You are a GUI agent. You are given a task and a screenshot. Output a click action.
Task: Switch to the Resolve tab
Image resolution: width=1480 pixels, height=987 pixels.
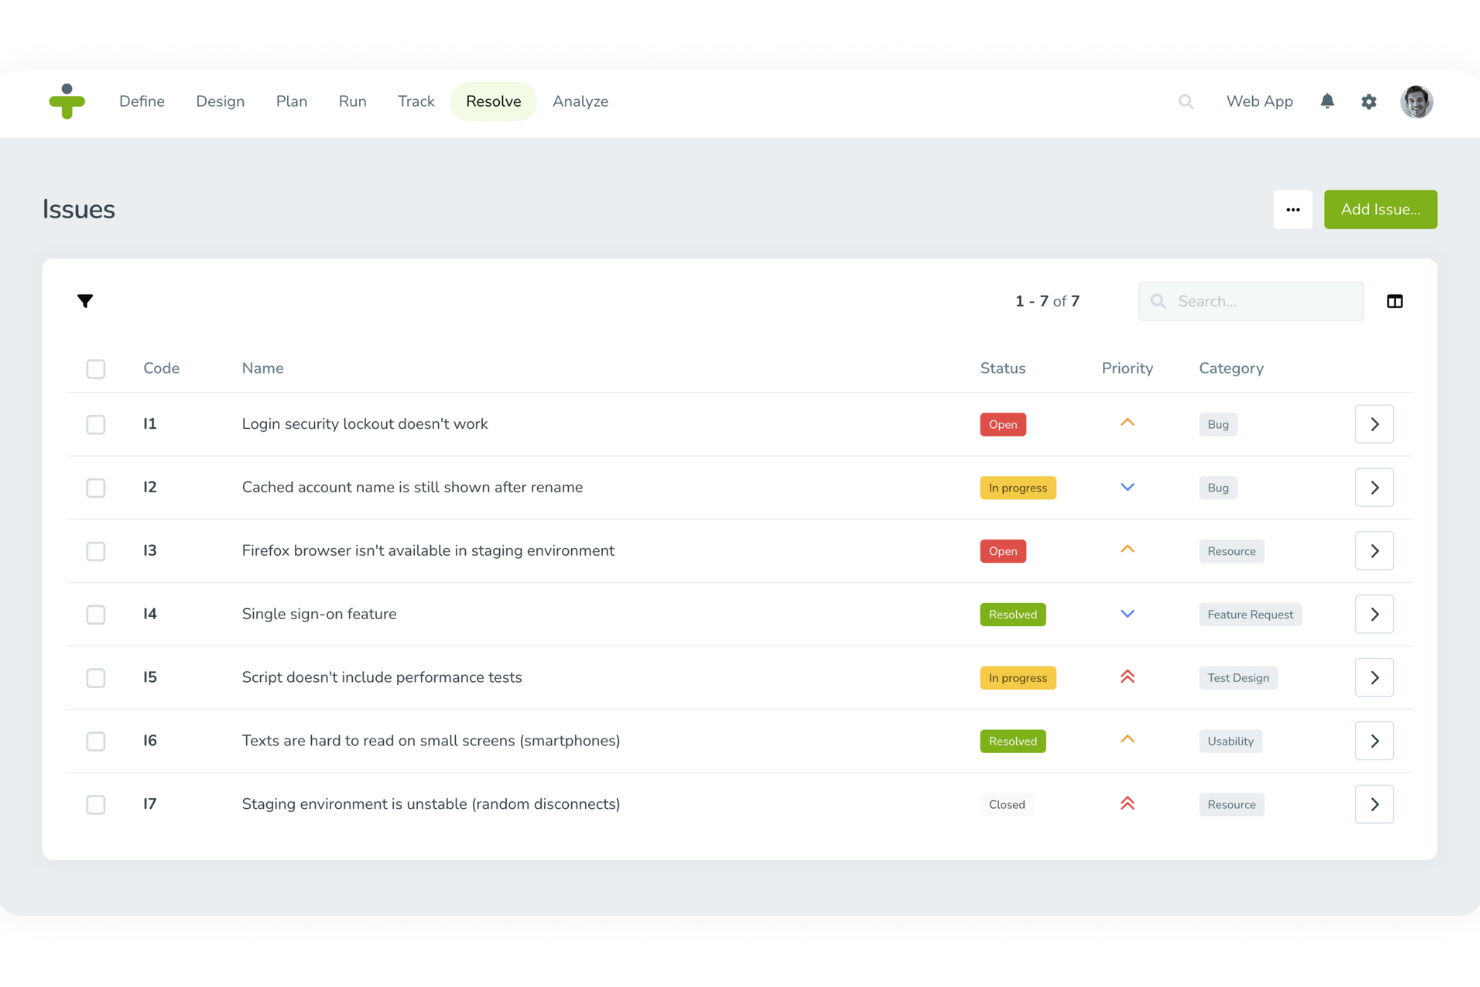pos(493,101)
